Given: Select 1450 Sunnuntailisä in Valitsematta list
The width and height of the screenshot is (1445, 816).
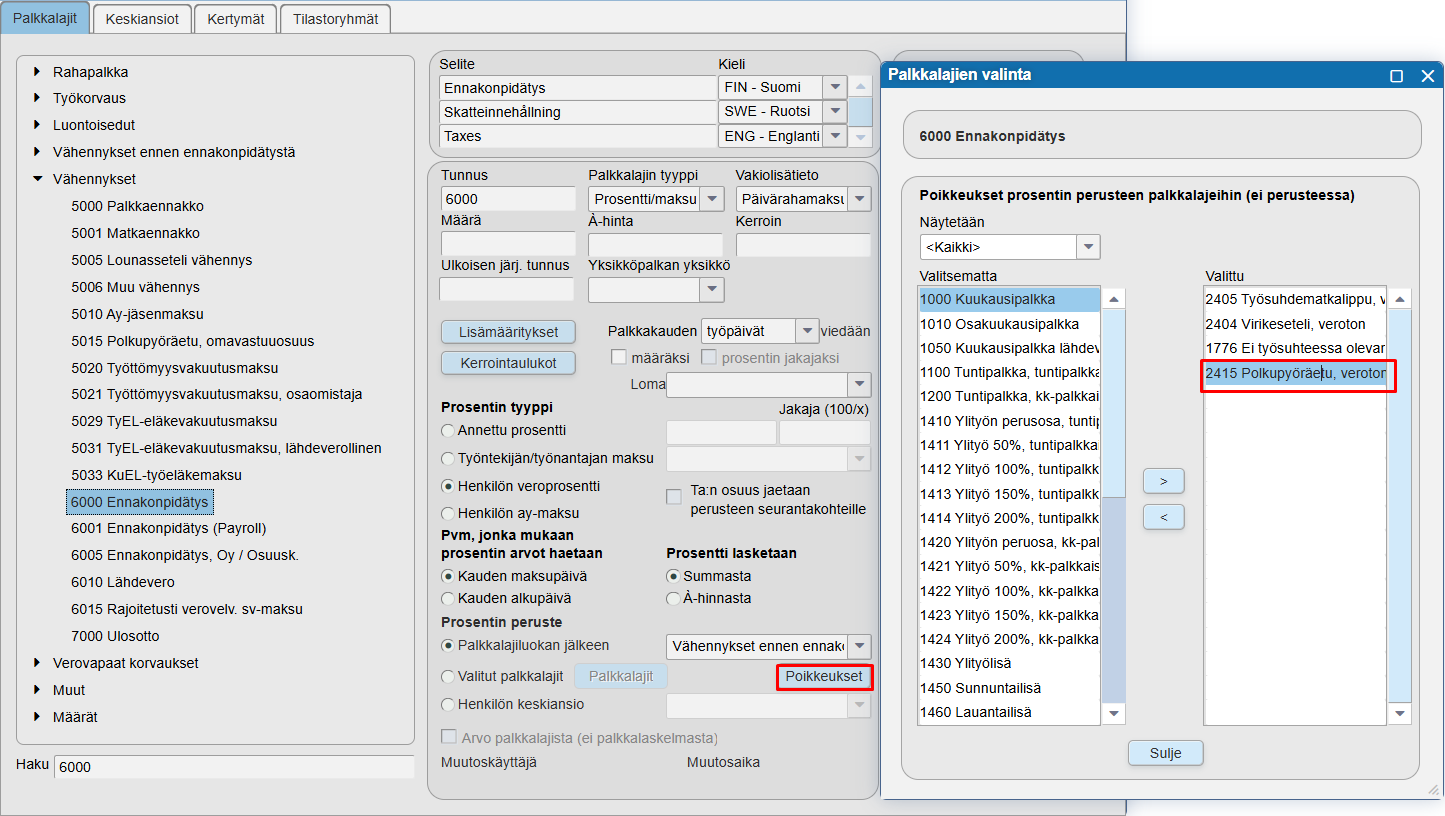Looking at the screenshot, I should pos(1009,688).
